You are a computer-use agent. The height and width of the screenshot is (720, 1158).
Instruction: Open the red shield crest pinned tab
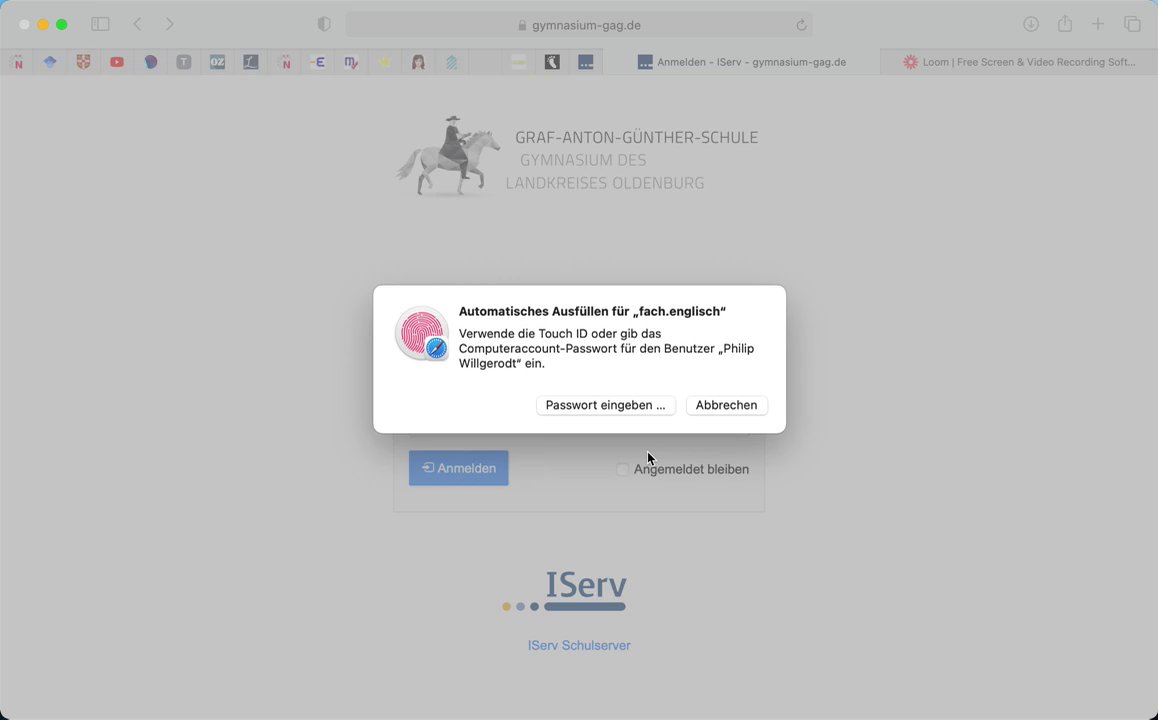[83, 62]
